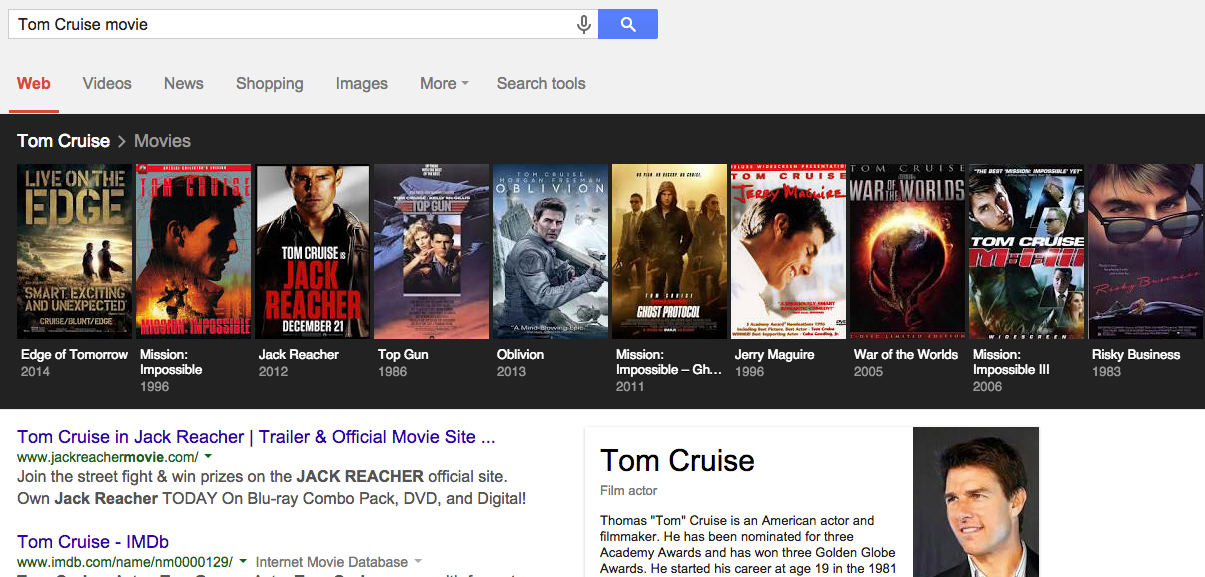Click the War of the Worlds poster

[x=908, y=252]
